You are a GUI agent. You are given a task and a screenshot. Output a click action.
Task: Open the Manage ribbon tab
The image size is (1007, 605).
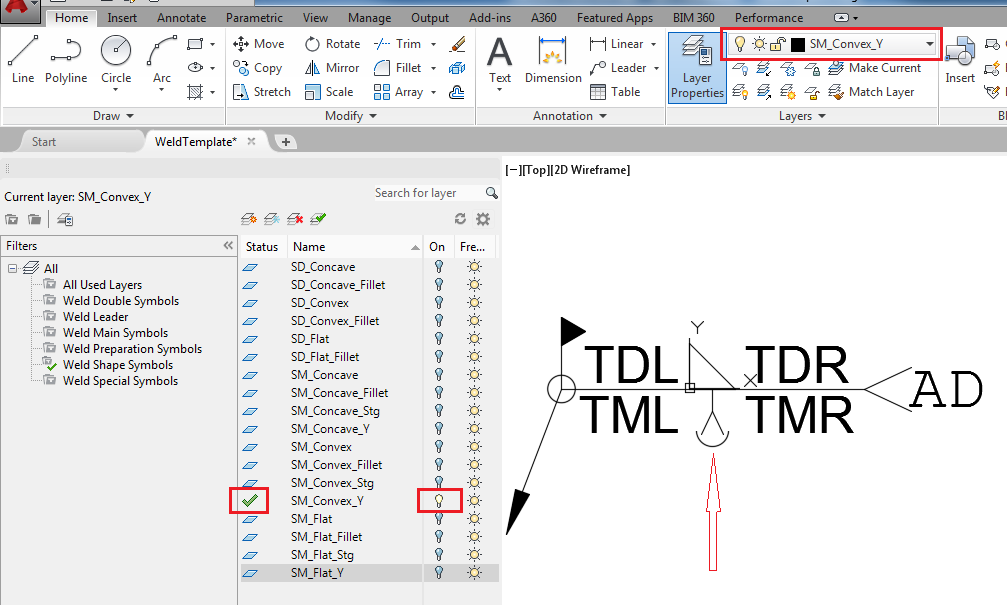(369, 18)
